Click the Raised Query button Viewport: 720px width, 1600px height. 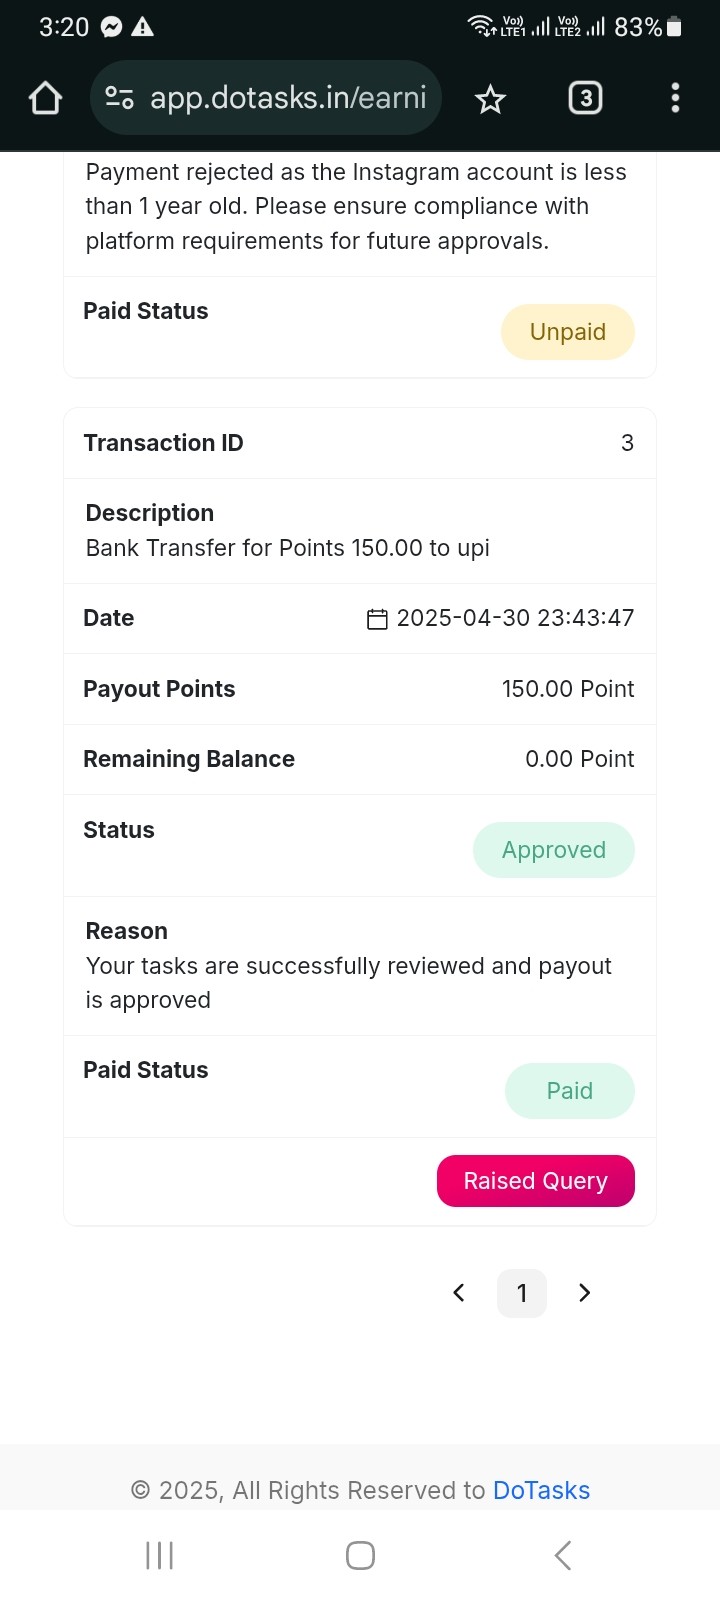tap(536, 1181)
